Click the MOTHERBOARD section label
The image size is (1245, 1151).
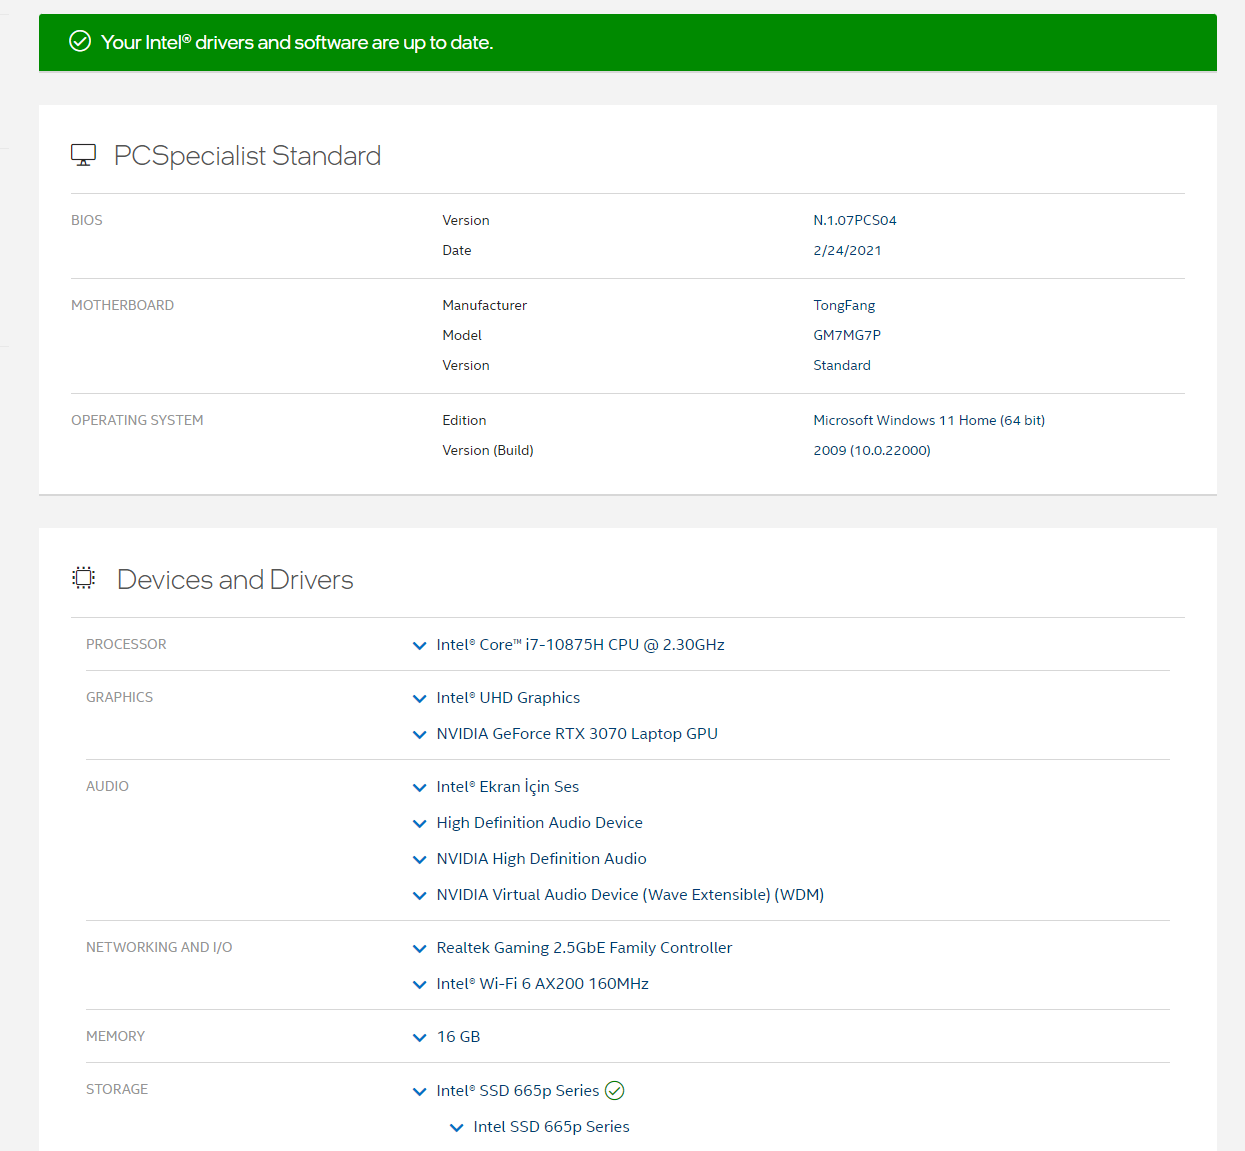click(x=122, y=305)
